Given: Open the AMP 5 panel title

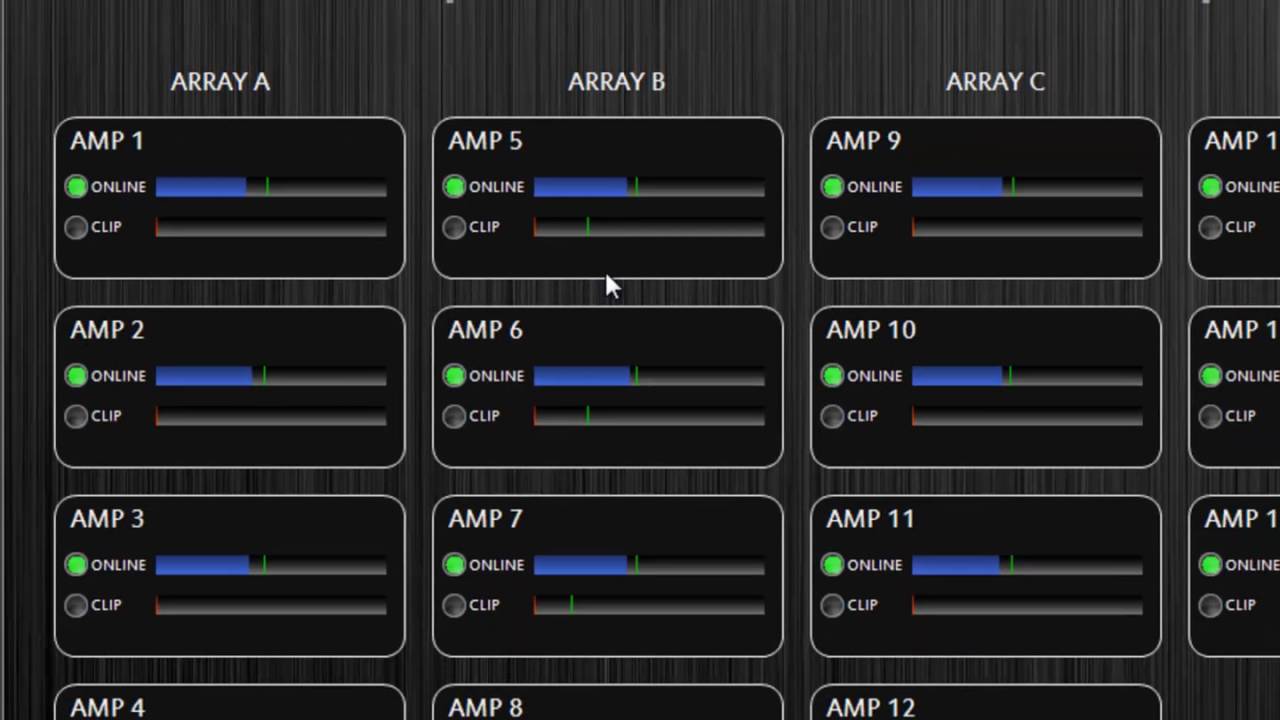Looking at the screenshot, I should [x=485, y=141].
